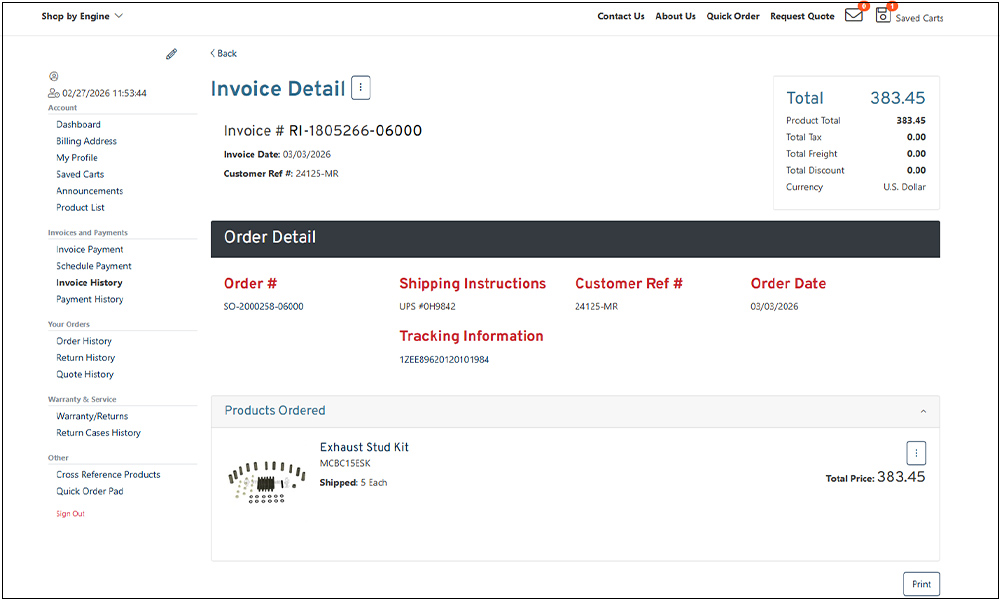1000x600 pixels.
Task: Open the messages envelope icon
Action: [x=853, y=15]
